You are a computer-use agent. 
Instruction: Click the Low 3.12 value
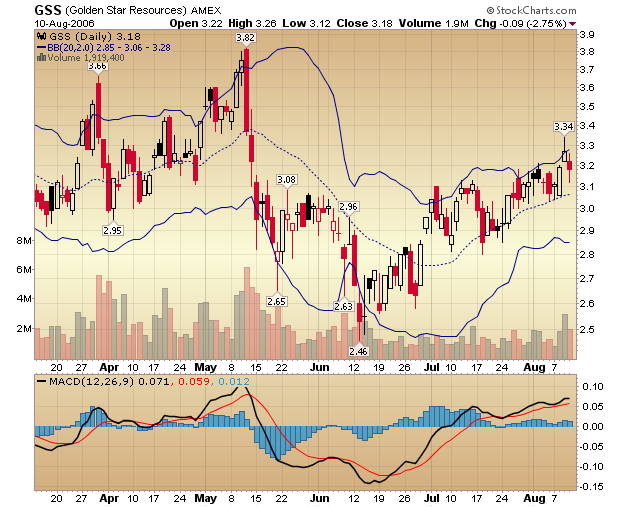coord(306,23)
